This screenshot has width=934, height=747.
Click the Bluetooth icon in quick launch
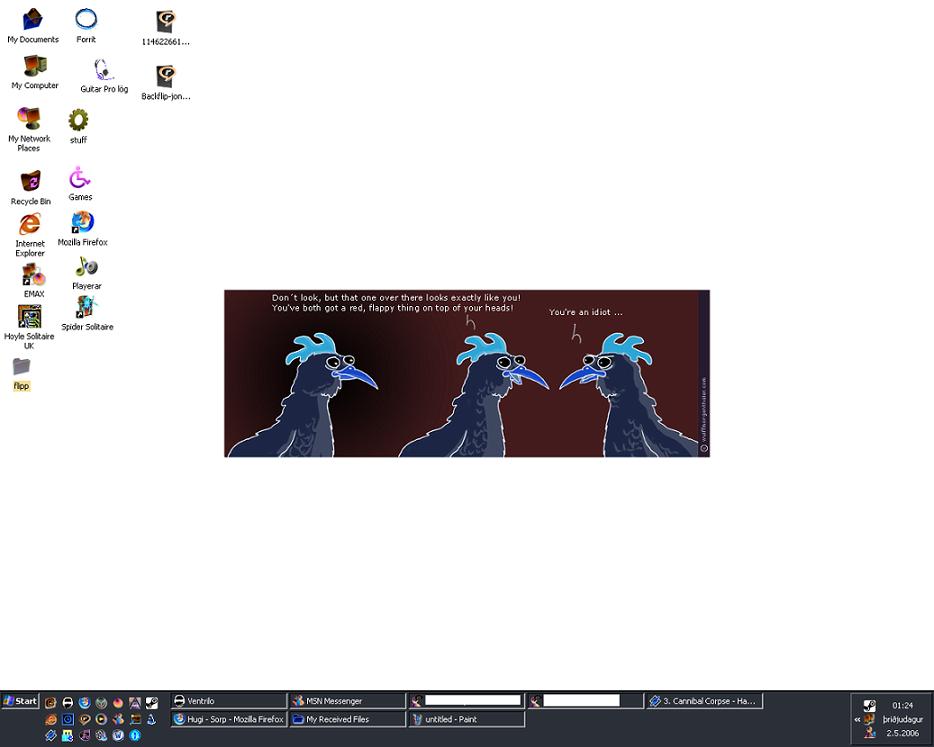pyautogui.click(x=135, y=736)
